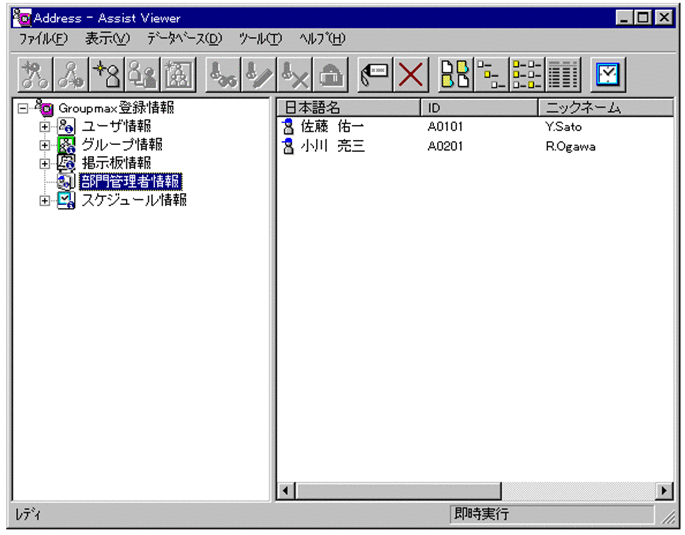Click the horizontal scrollbar left arrow
Image resolution: width=685 pixels, height=535 pixels.
click(286, 491)
